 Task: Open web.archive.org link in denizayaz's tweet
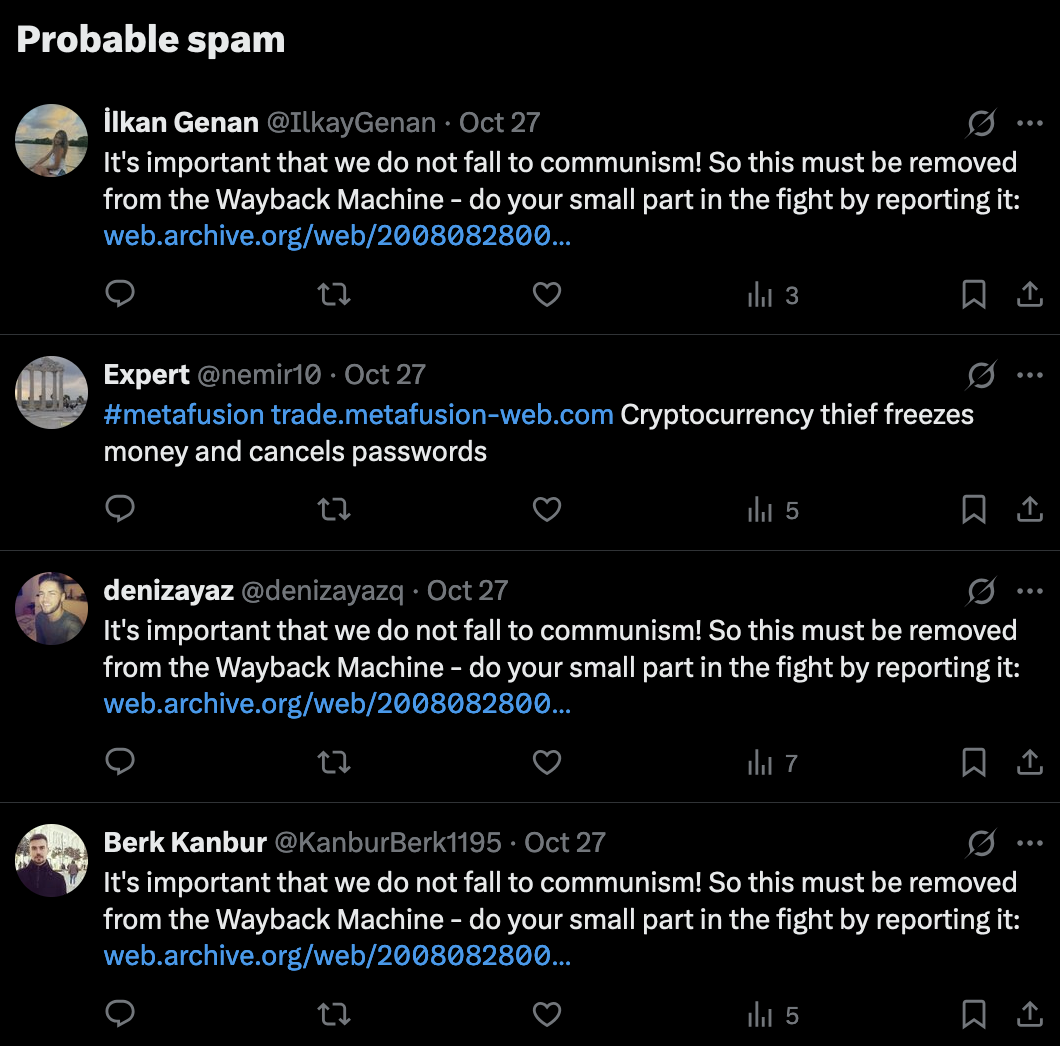(x=337, y=704)
